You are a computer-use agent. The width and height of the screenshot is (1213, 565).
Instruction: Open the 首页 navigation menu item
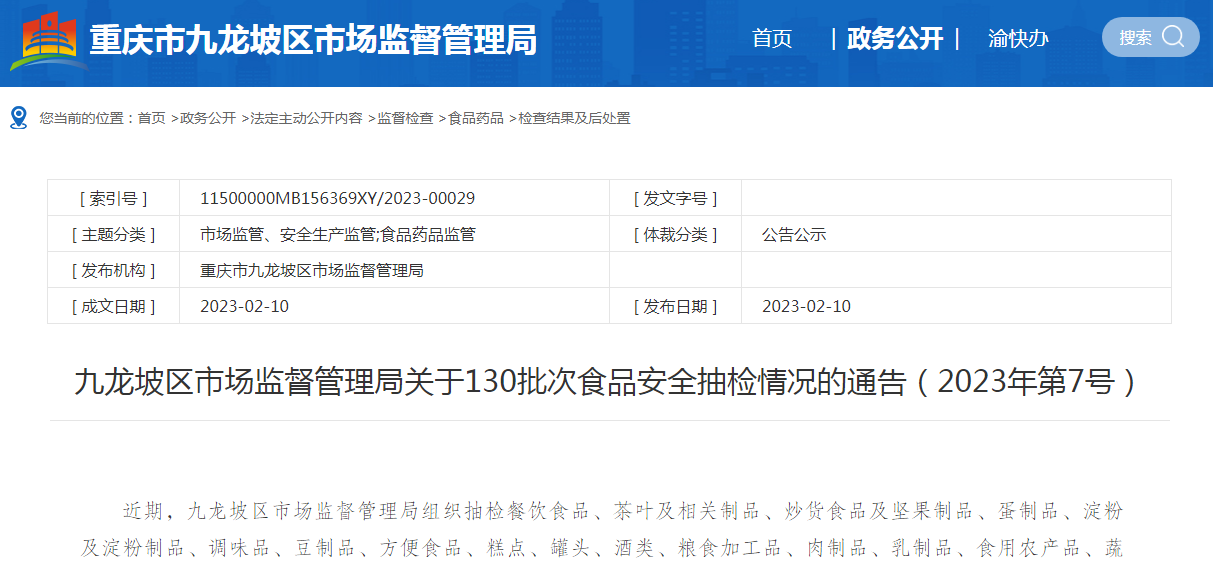pyautogui.click(x=772, y=39)
